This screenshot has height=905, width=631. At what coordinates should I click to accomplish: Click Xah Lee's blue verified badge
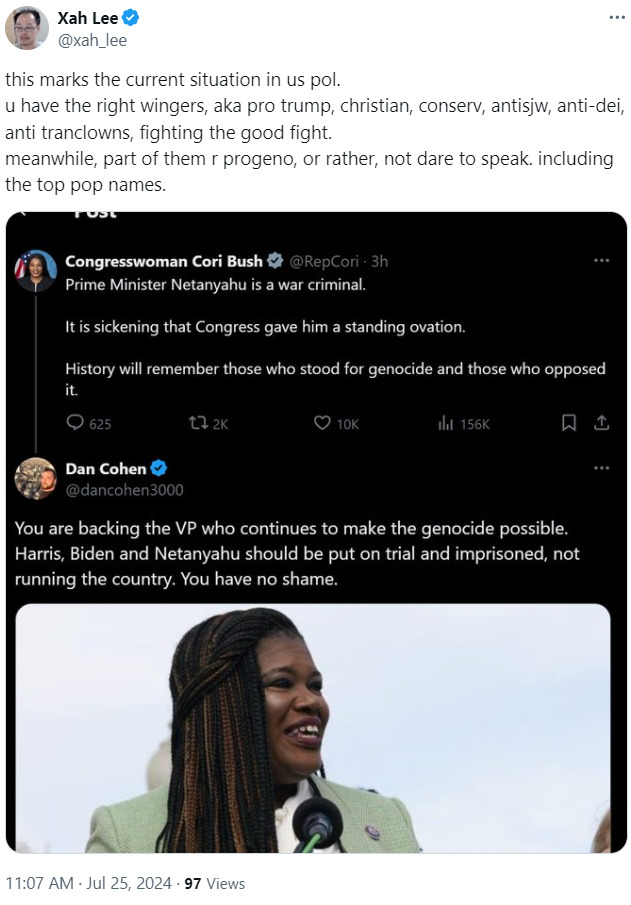[131, 18]
